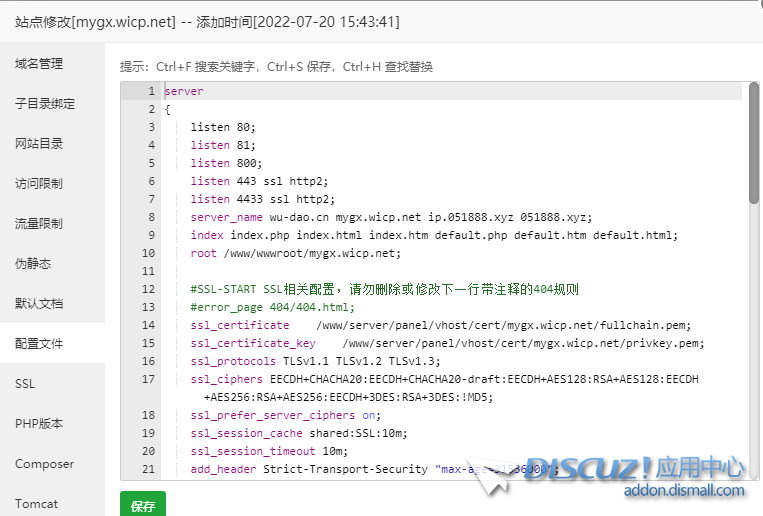Click the ssl_session_timeout 10m line

coord(269,451)
